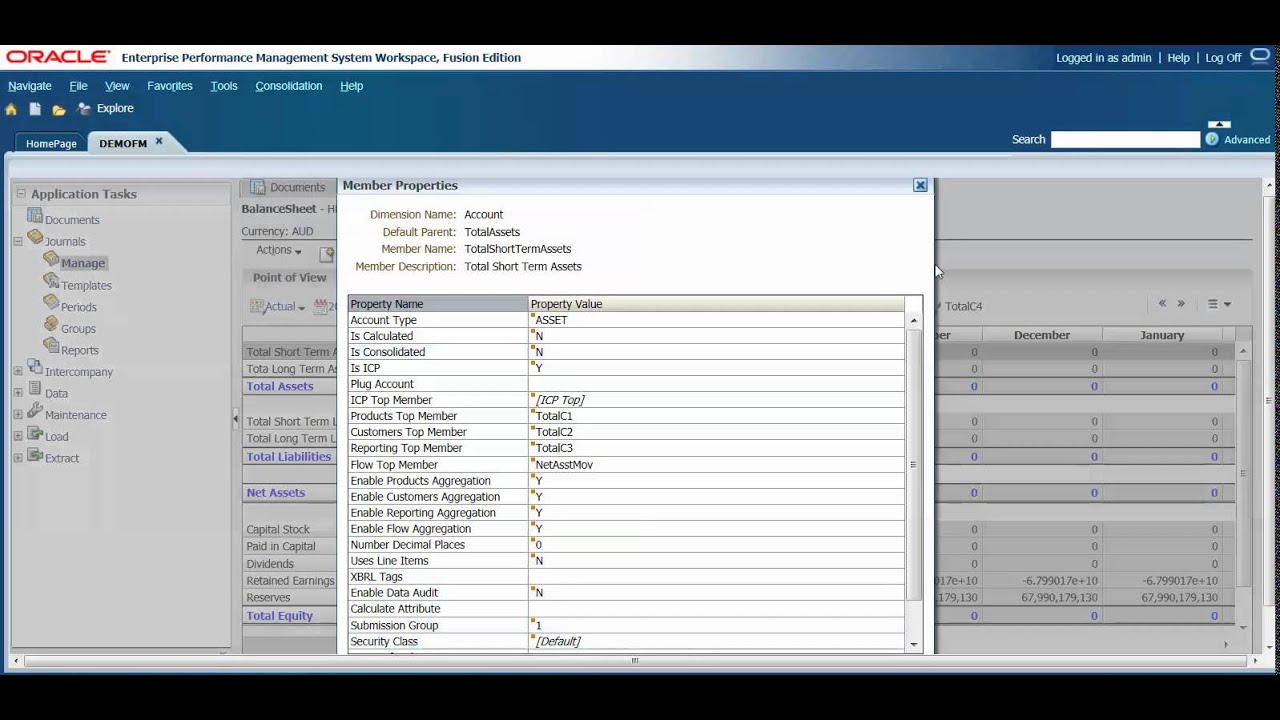Expand the Maintenance tree node

(x=18, y=415)
